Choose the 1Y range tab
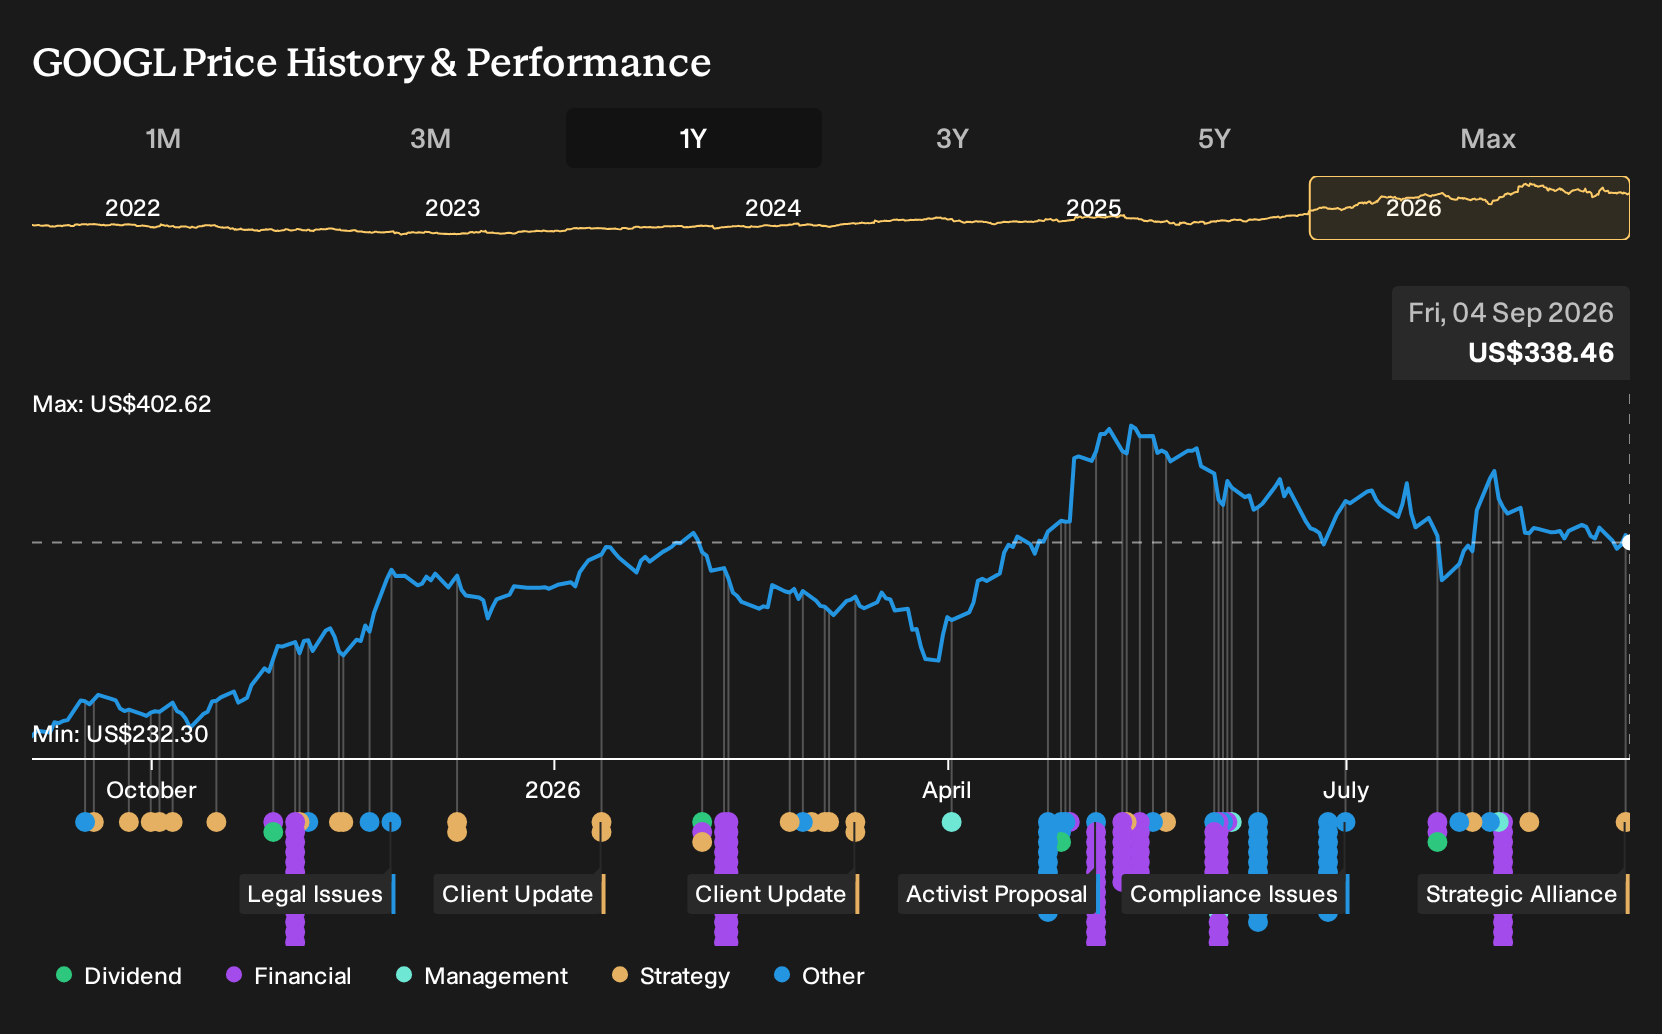 click(693, 138)
